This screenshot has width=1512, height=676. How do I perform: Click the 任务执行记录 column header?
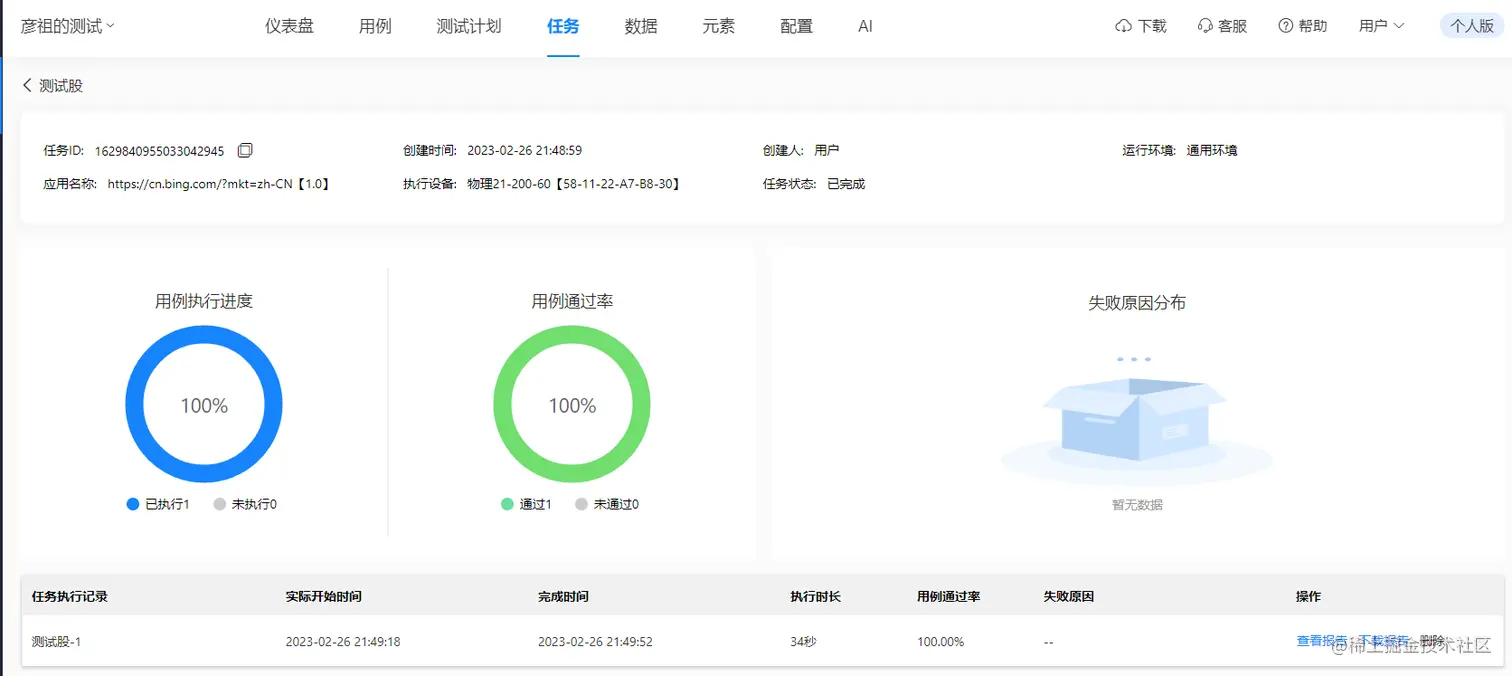[x=70, y=596]
